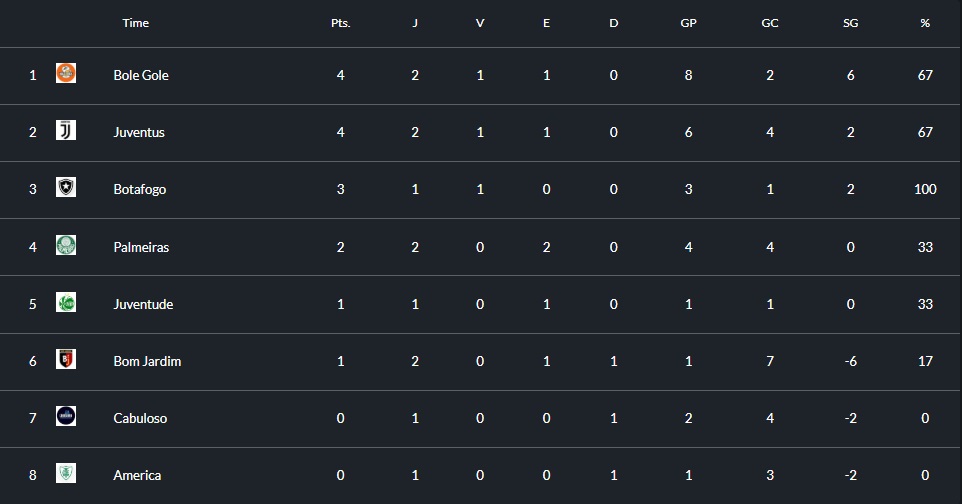This screenshot has width=962, height=504.
Task: Select the SG column header
Action: pyautogui.click(x=850, y=23)
